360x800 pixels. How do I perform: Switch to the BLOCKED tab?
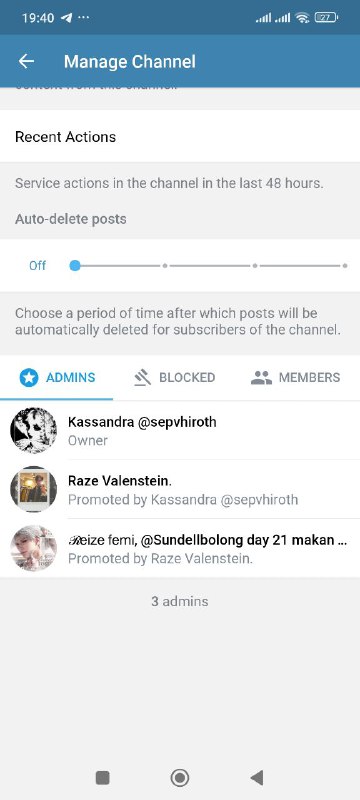(175, 378)
